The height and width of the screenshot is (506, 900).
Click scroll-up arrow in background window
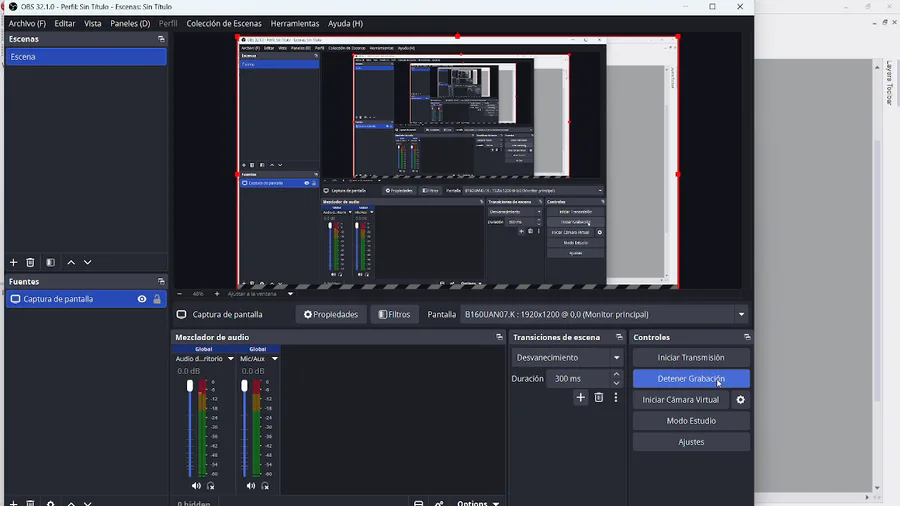[x=877, y=67]
